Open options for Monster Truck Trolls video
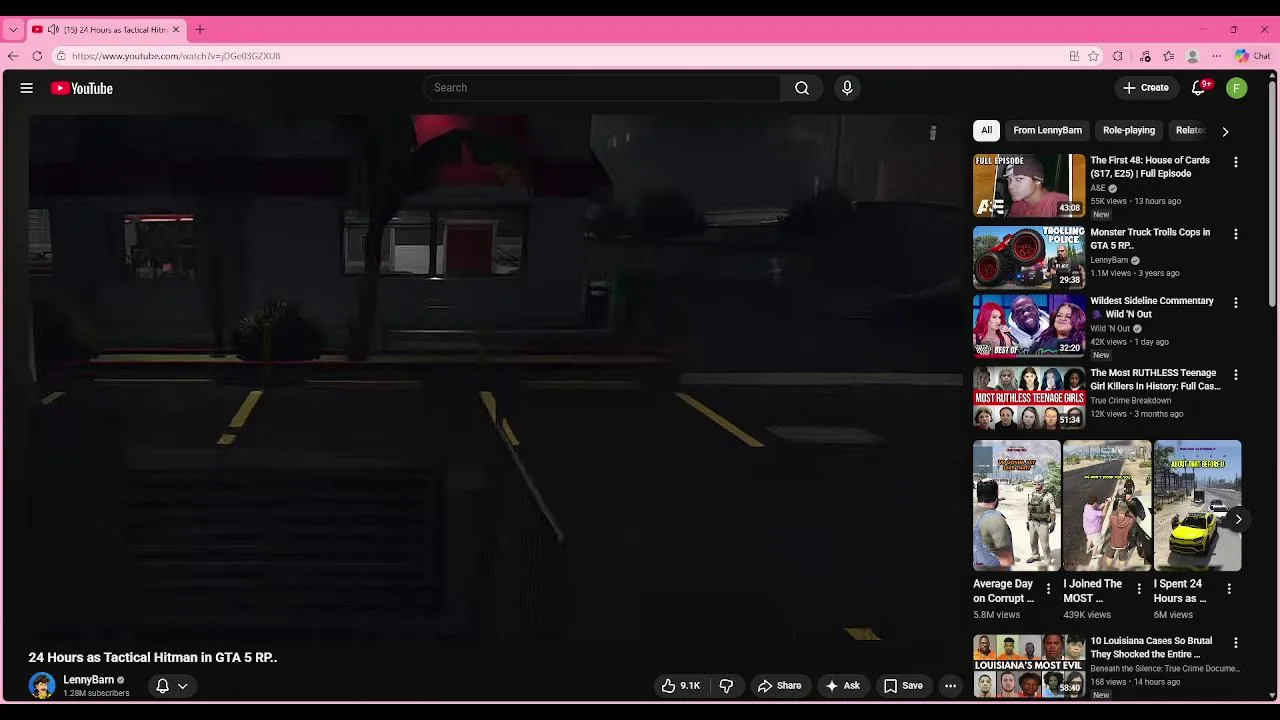Screen dimensions: 1280x720 (x=1236, y=234)
